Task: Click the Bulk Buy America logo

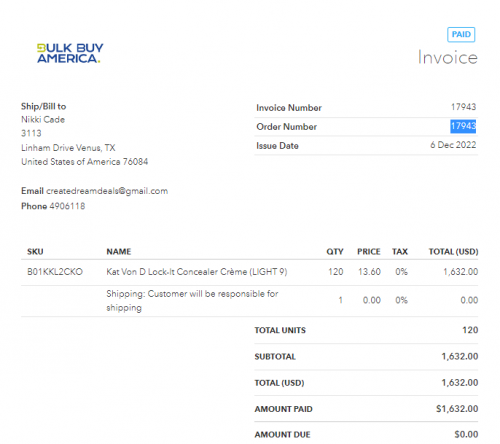Action: (70, 53)
